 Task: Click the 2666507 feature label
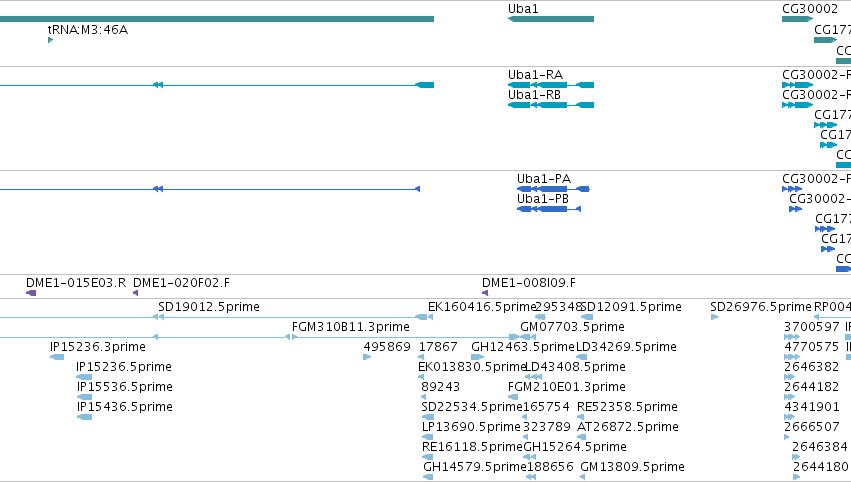(x=811, y=428)
